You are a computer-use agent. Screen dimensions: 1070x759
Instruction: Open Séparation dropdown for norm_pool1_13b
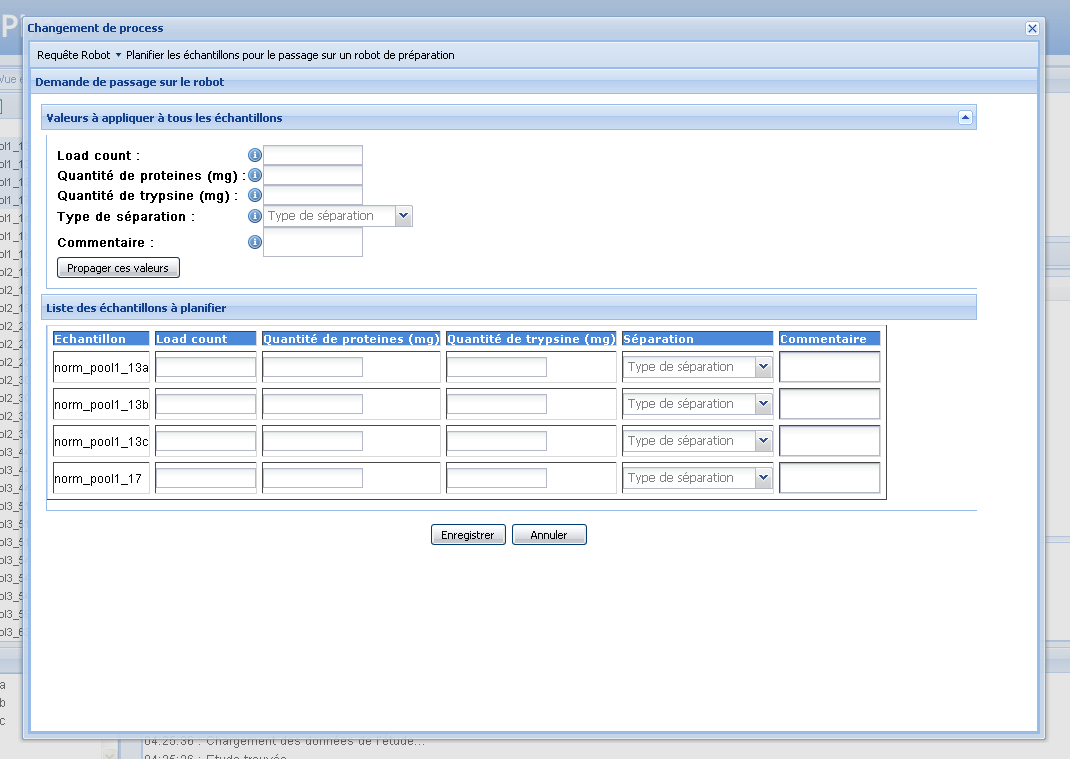[763, 404]
